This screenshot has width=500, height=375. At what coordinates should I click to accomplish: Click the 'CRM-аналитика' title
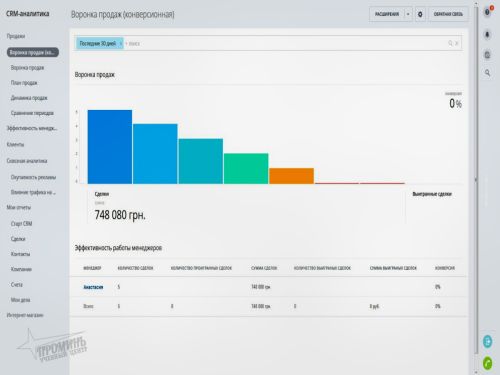click(x=28, y=14)
